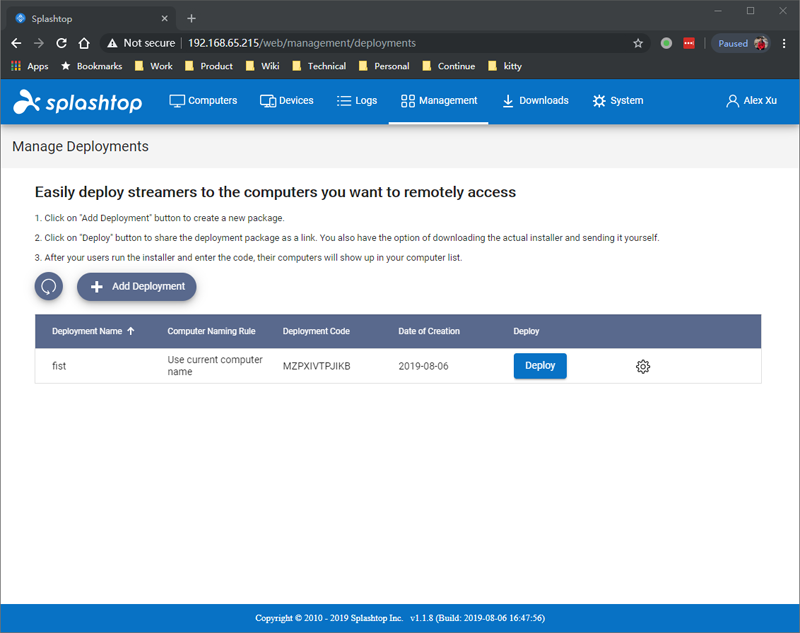
Task: Open the Logs tab
Action: click(357, 100)
